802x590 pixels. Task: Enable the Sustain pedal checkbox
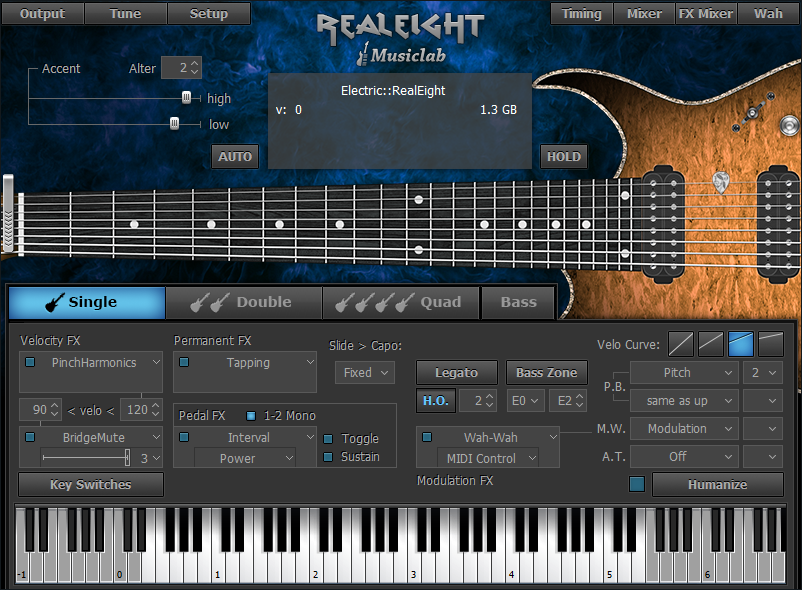(328, 457)
